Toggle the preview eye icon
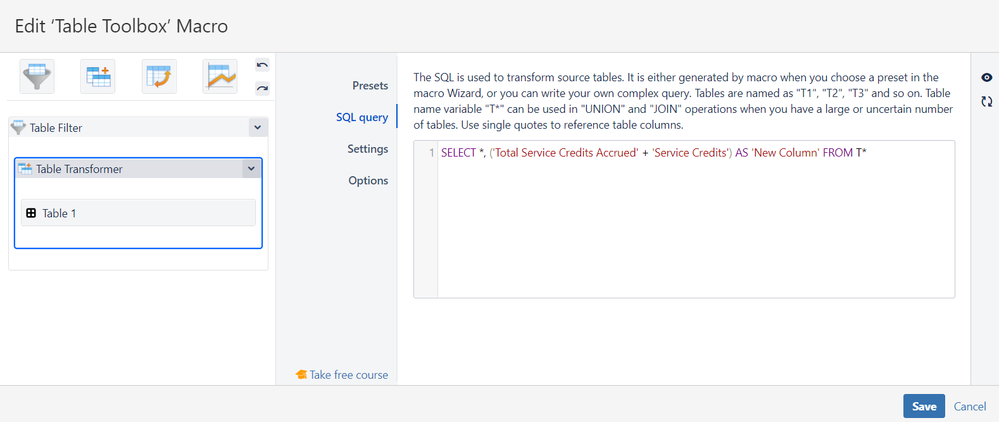The width and height of the screenshot is (999, 422). (987, 78)
